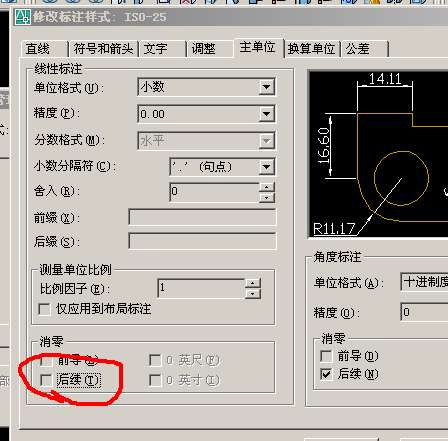Enable angular 前导(D) checkbox
448x441 pixels.
click(x=326, y=356)
